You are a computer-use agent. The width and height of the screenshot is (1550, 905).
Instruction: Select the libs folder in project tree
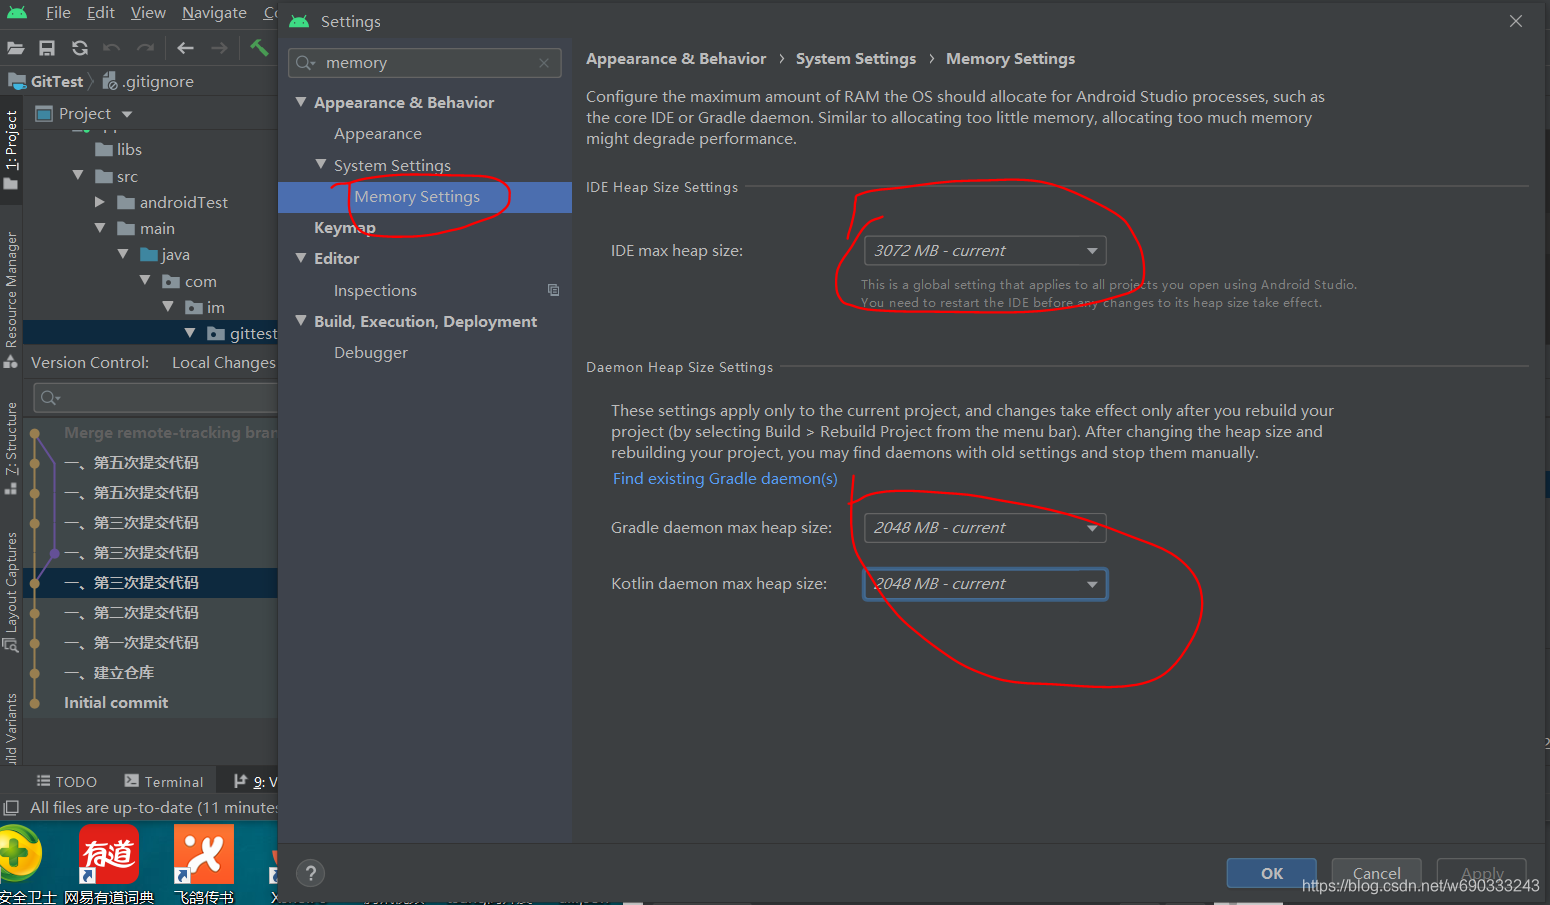[x=119, y=150]
